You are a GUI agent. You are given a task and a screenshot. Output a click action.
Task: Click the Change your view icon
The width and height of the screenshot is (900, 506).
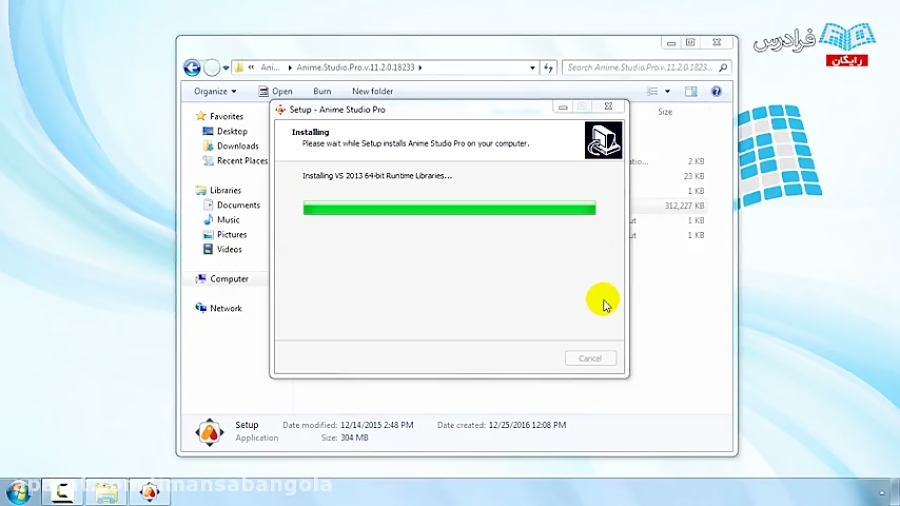653,91
